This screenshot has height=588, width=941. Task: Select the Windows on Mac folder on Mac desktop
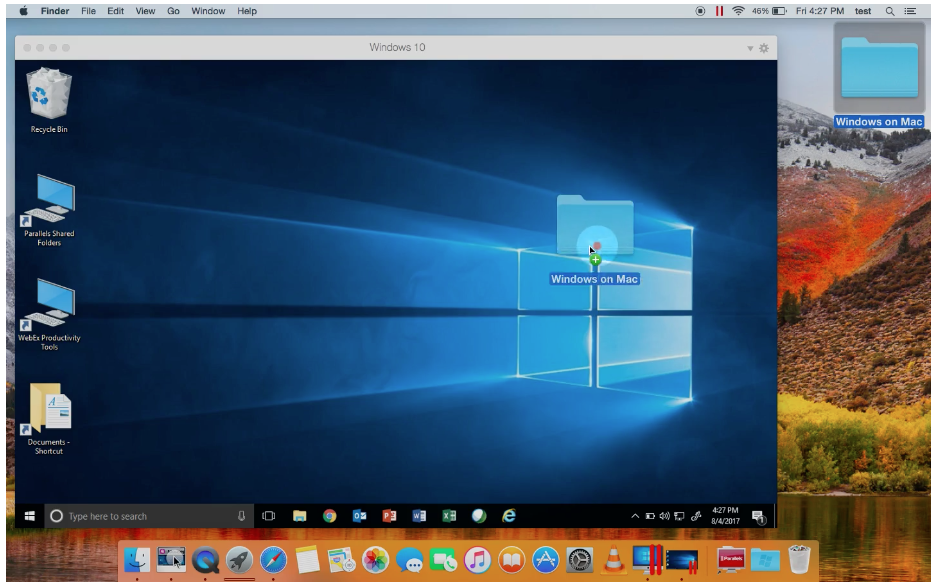[x=879, y=77]
